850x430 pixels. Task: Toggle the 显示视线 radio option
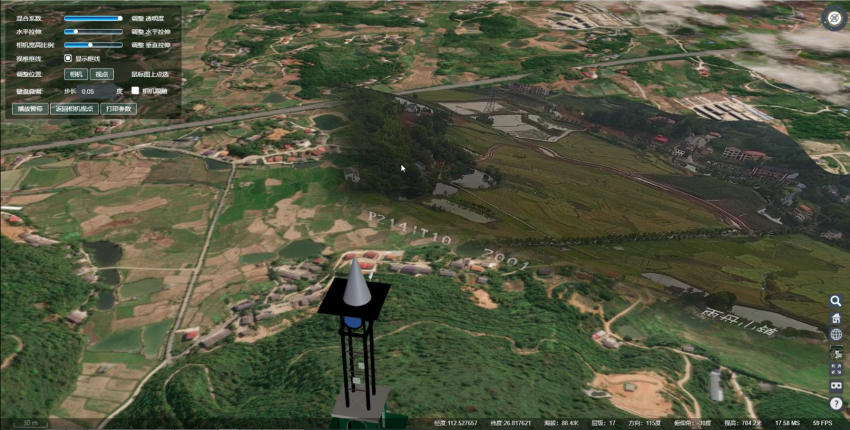click(69, 58)
